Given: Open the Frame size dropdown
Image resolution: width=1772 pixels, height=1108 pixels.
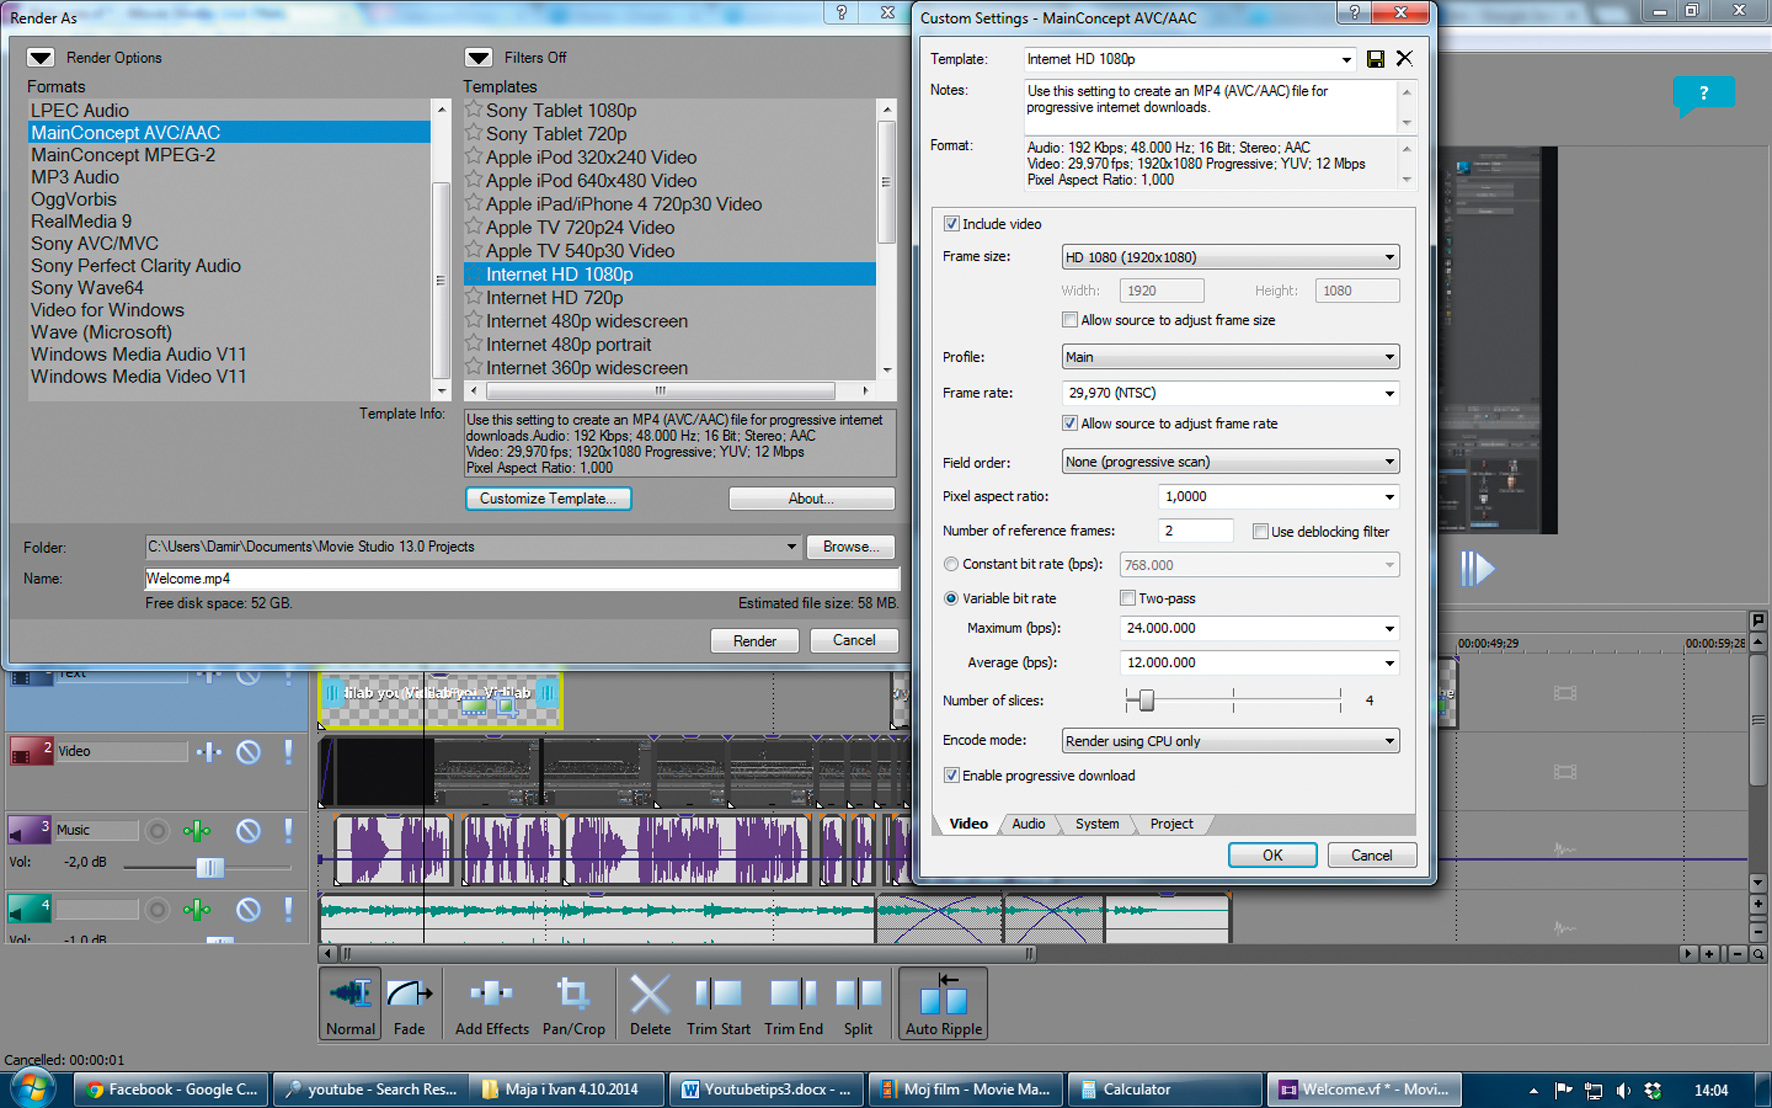Looking at the screenshot, I should click(x=1229, y=257).
